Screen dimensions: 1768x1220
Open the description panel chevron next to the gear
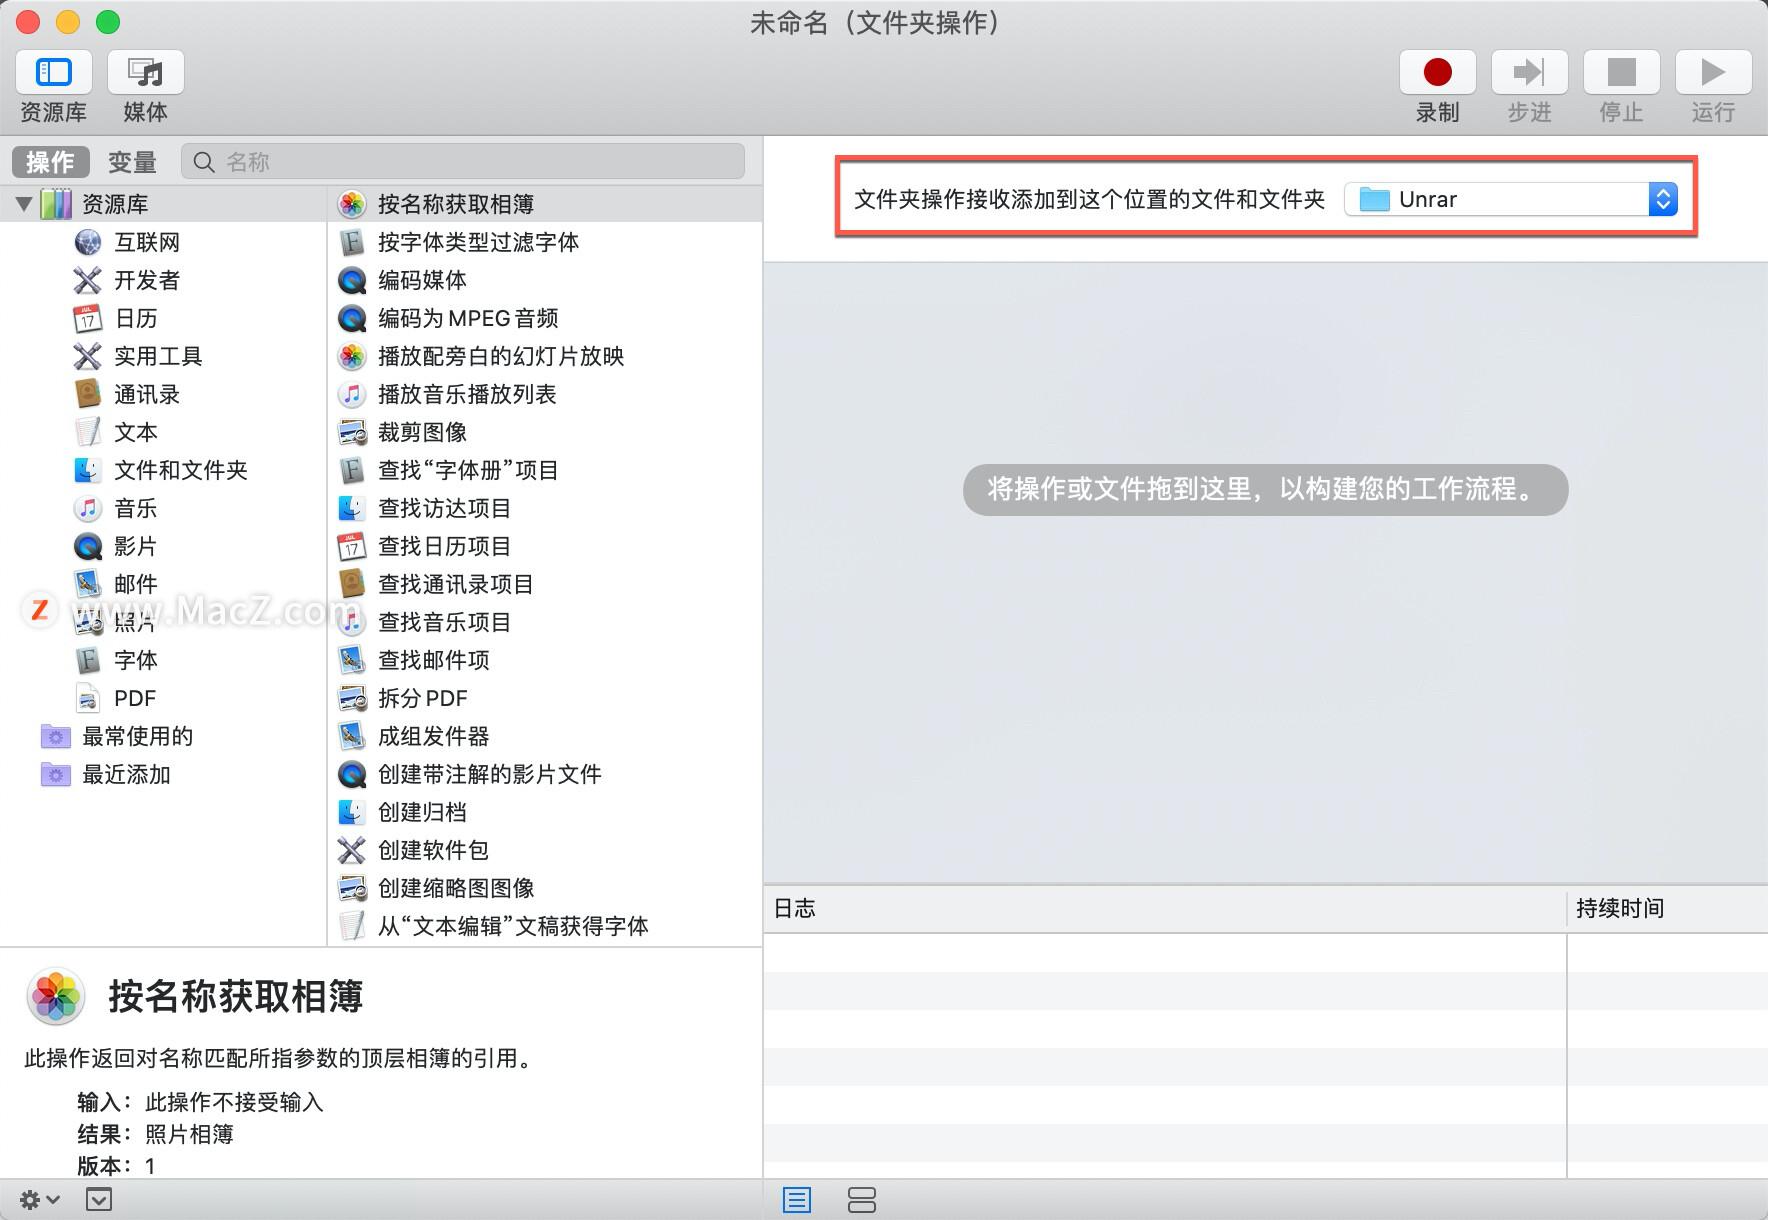coord(98,1199)
